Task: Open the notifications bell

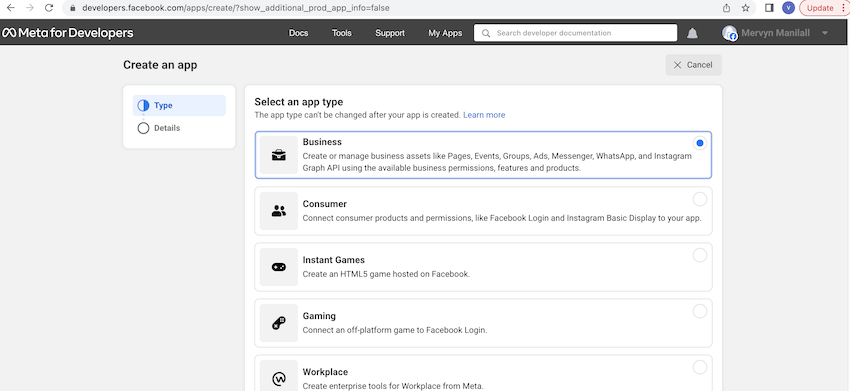Action: pyautogui.click(x=692, y=33)
